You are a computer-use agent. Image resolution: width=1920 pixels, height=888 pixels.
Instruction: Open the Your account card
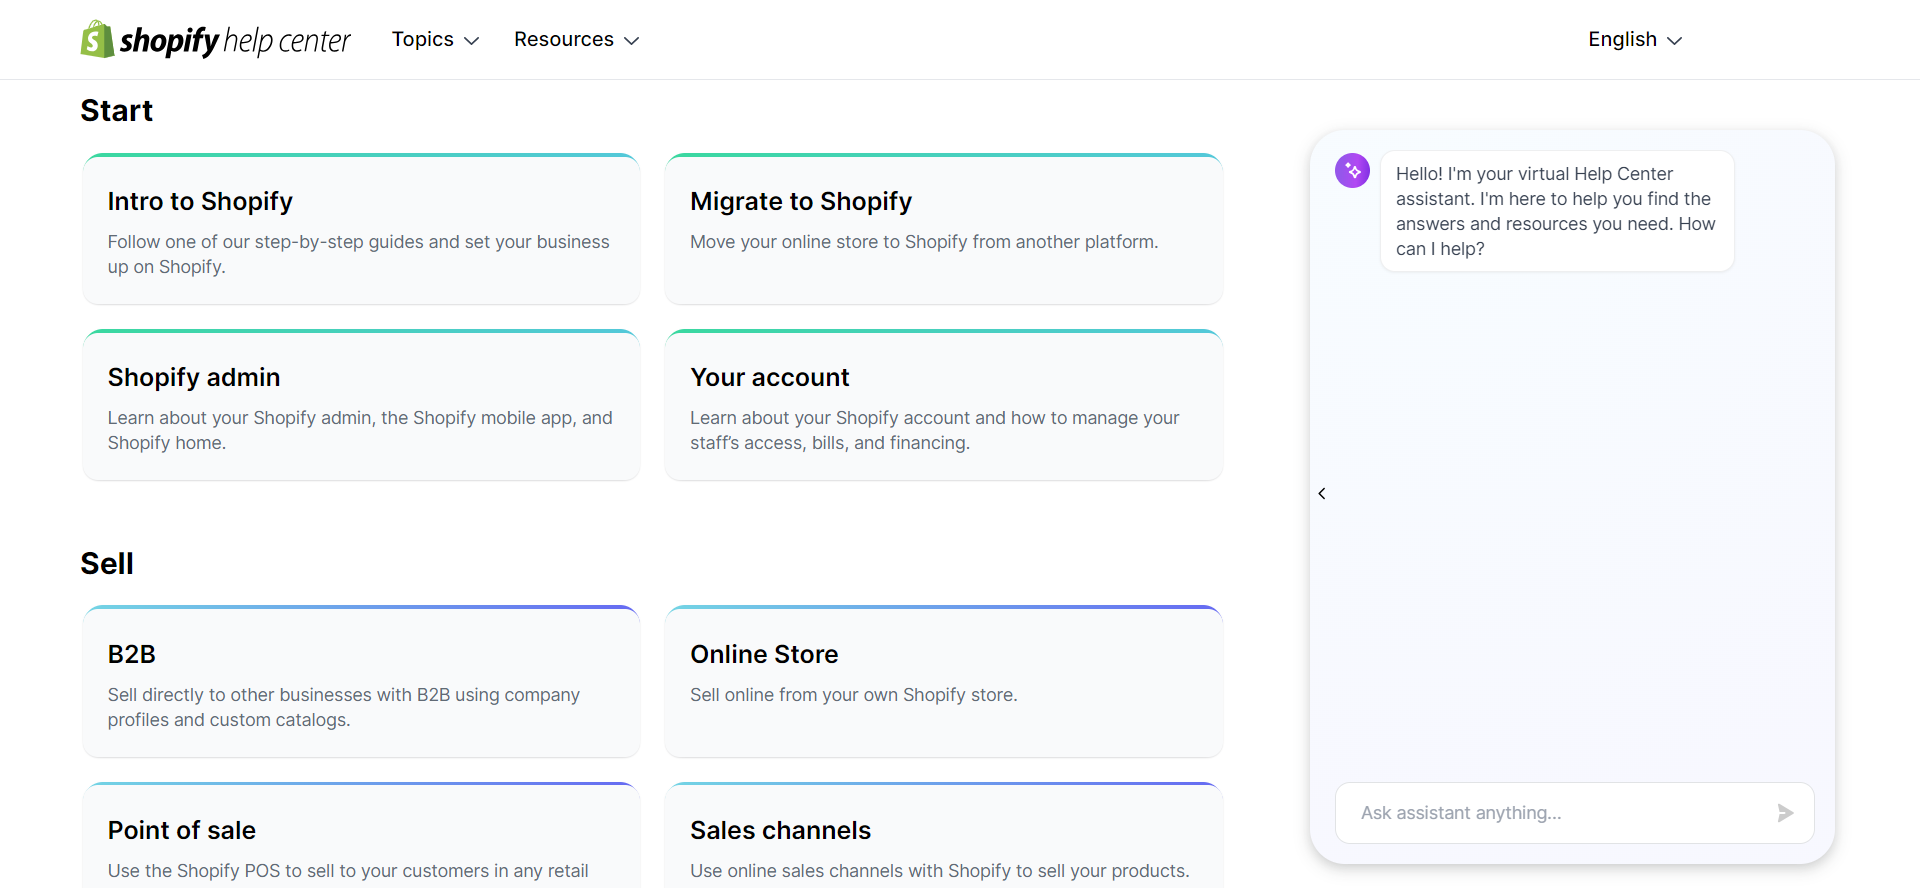click(943, 405)
